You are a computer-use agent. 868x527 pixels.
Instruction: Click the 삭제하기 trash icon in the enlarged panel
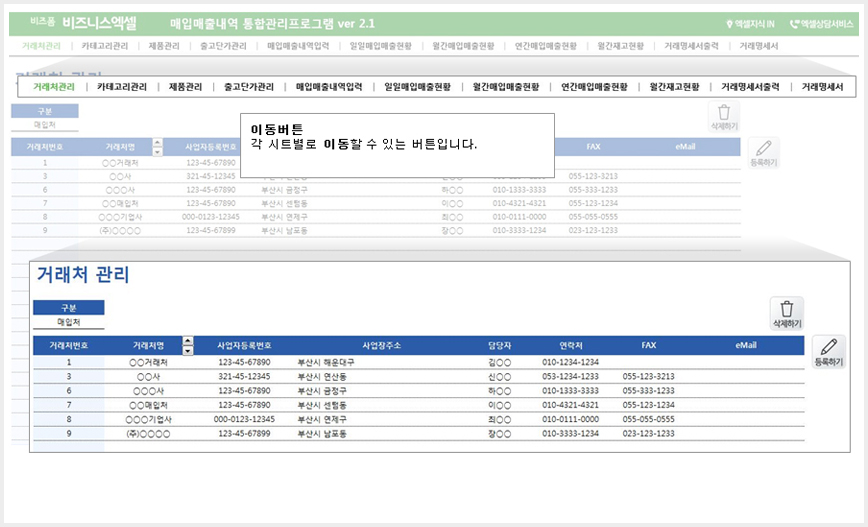tap(787, 314)
